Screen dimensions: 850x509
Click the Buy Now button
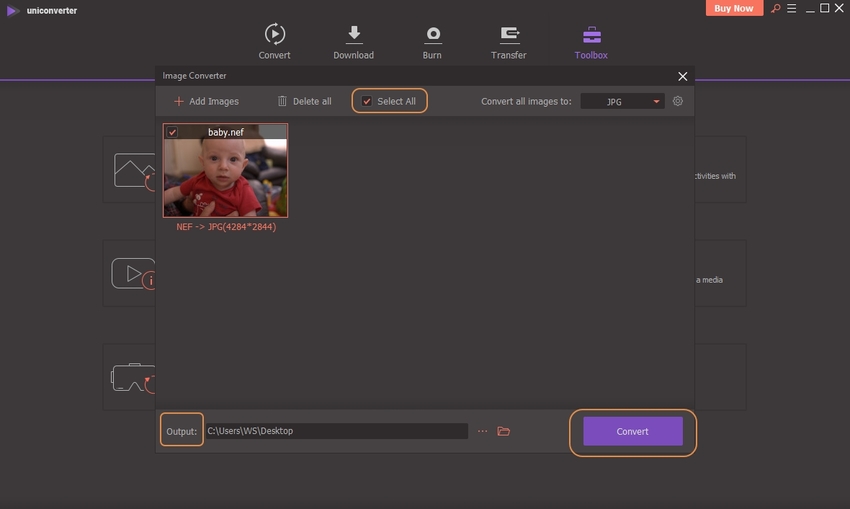pyautogui.click(x=734, y=9)
